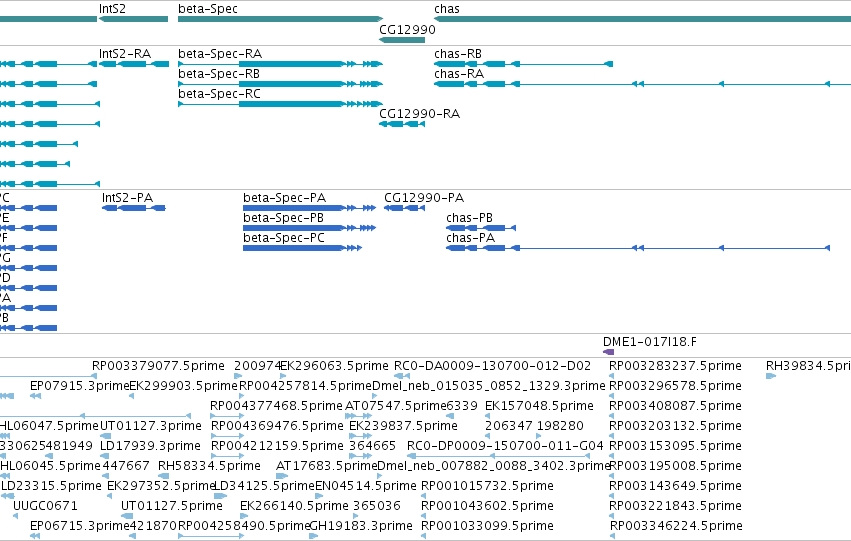Image resolution: width=851 pixels, height=541 pixels.
Task: Select the RC0-DP0009-150700-011-G04 label
Action: [505, 446]
